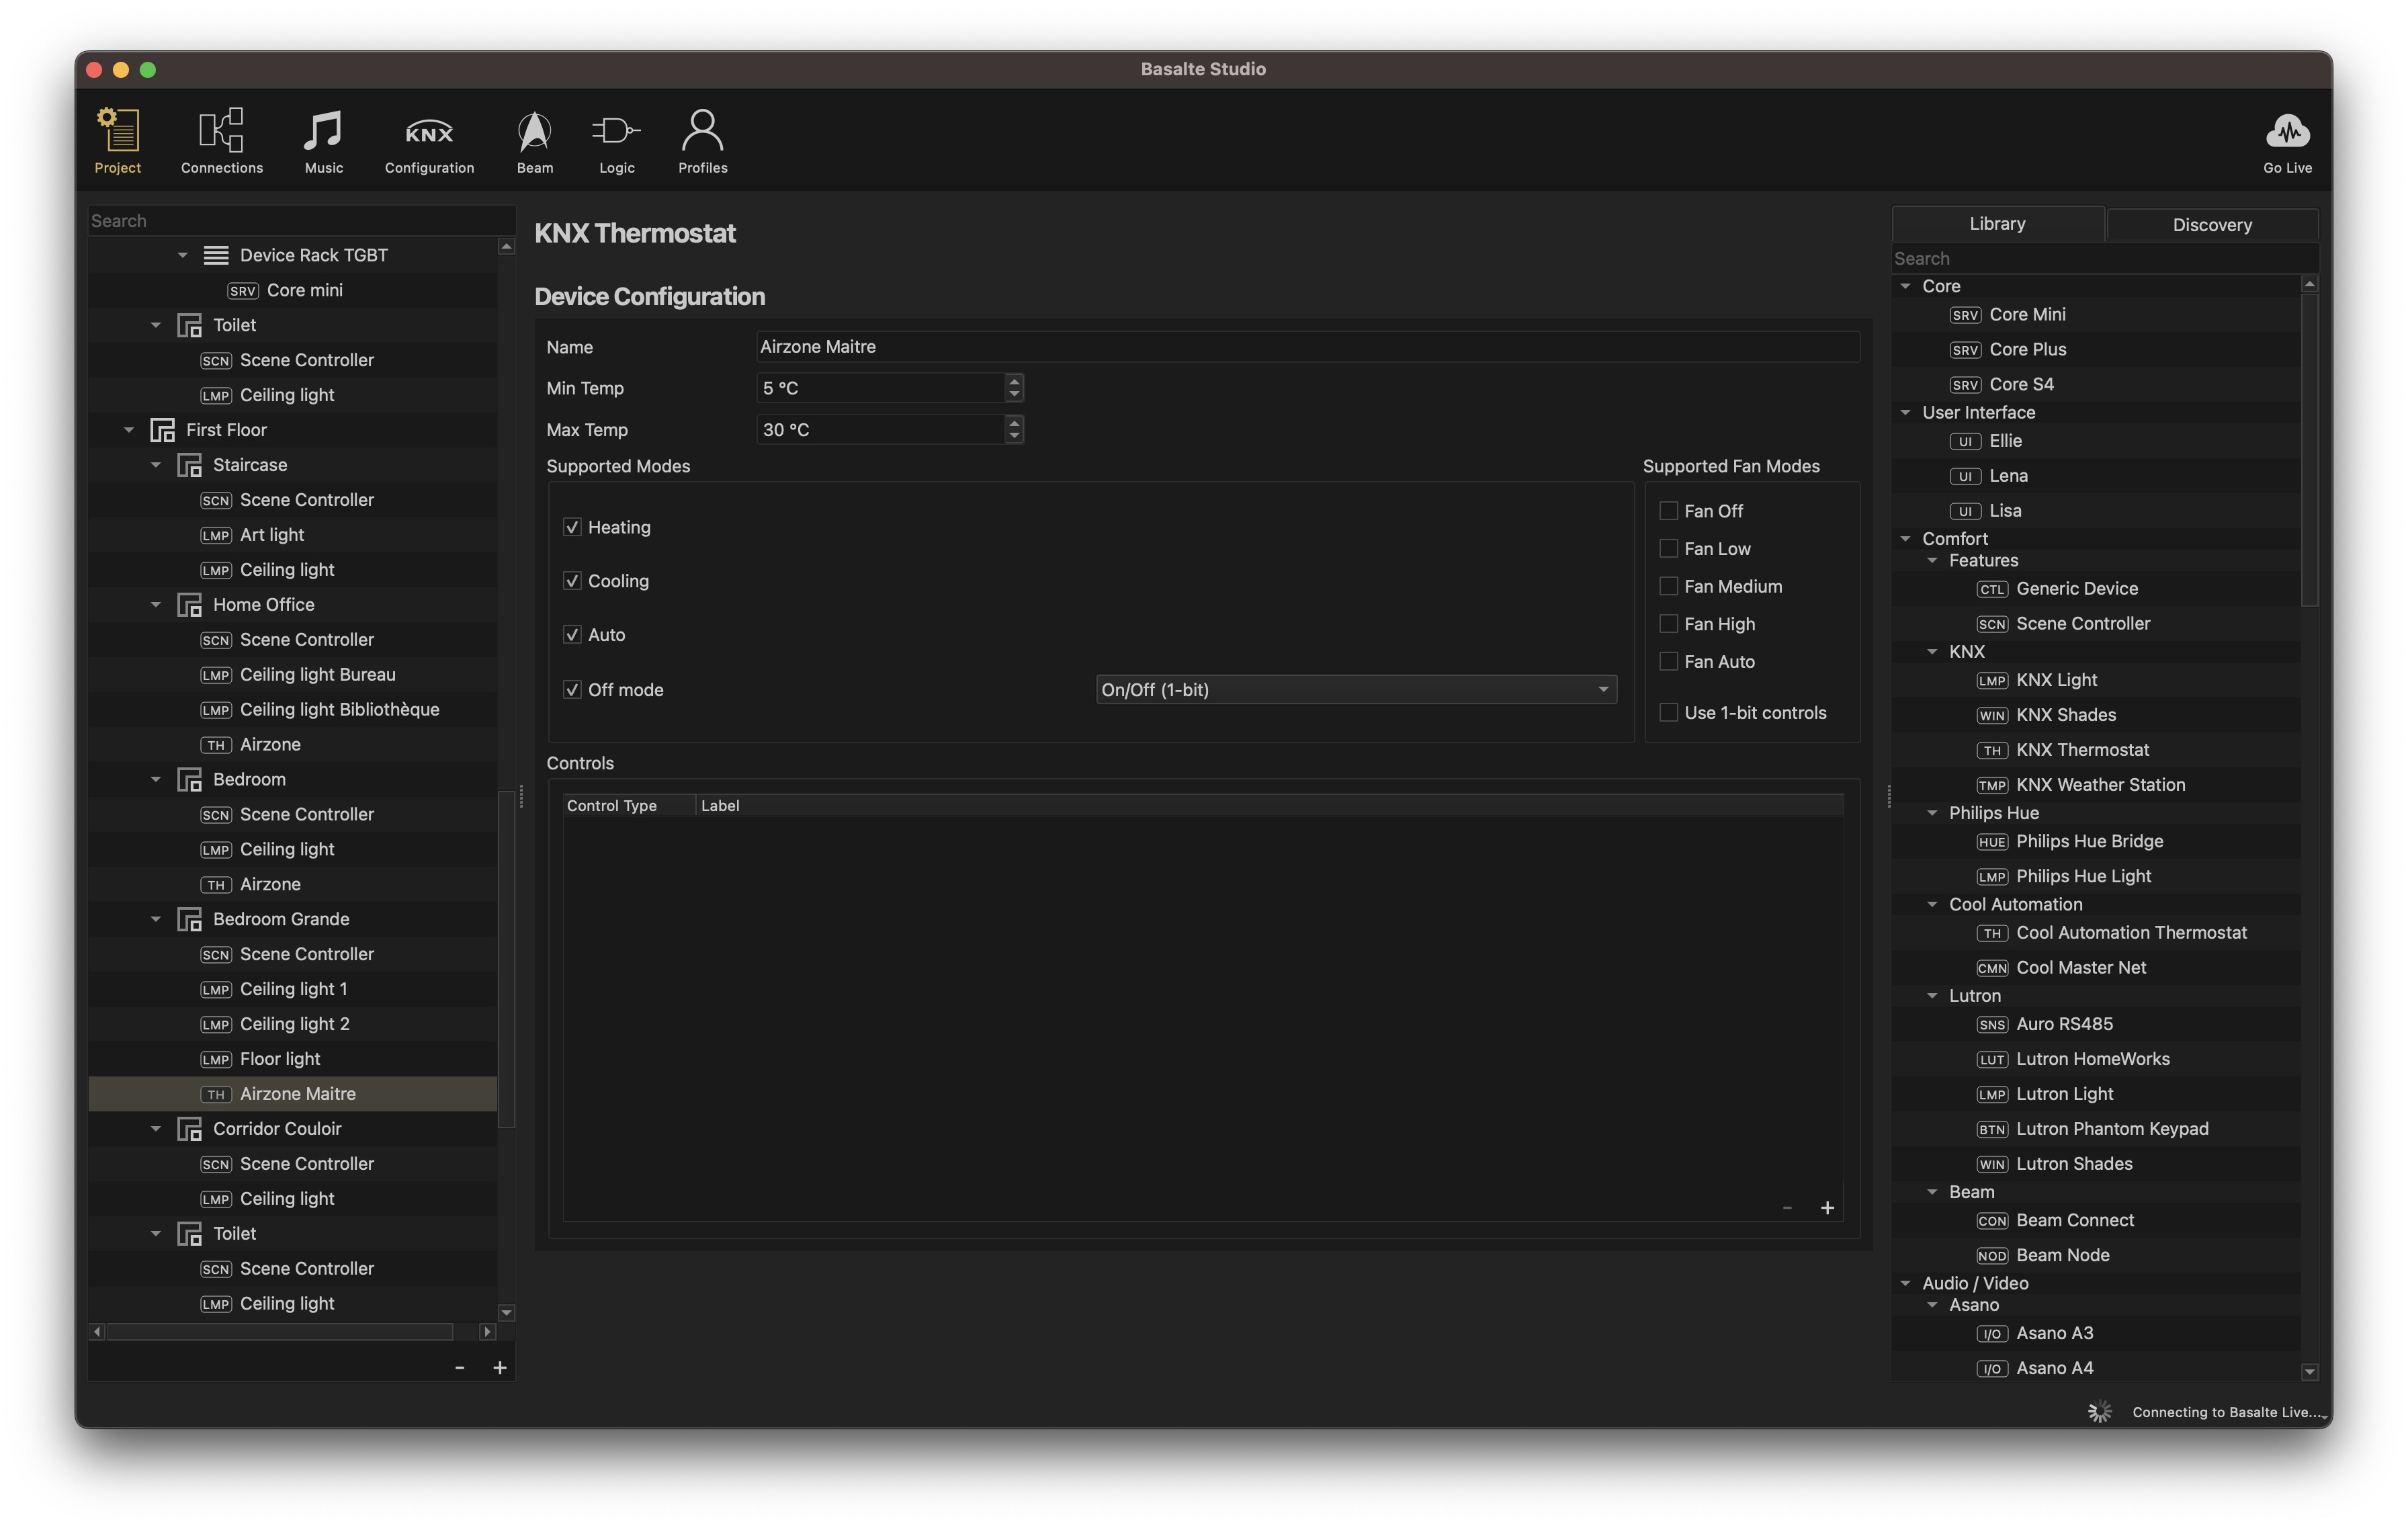Click the library Search field

[2104, 259]
